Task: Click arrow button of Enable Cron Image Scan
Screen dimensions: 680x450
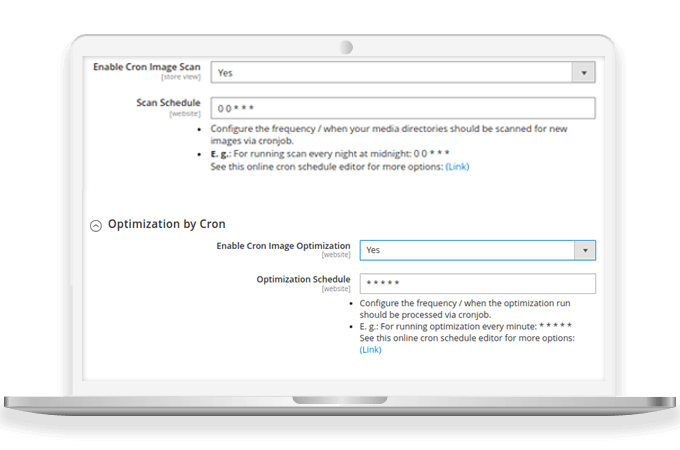Action: [583, 72]
